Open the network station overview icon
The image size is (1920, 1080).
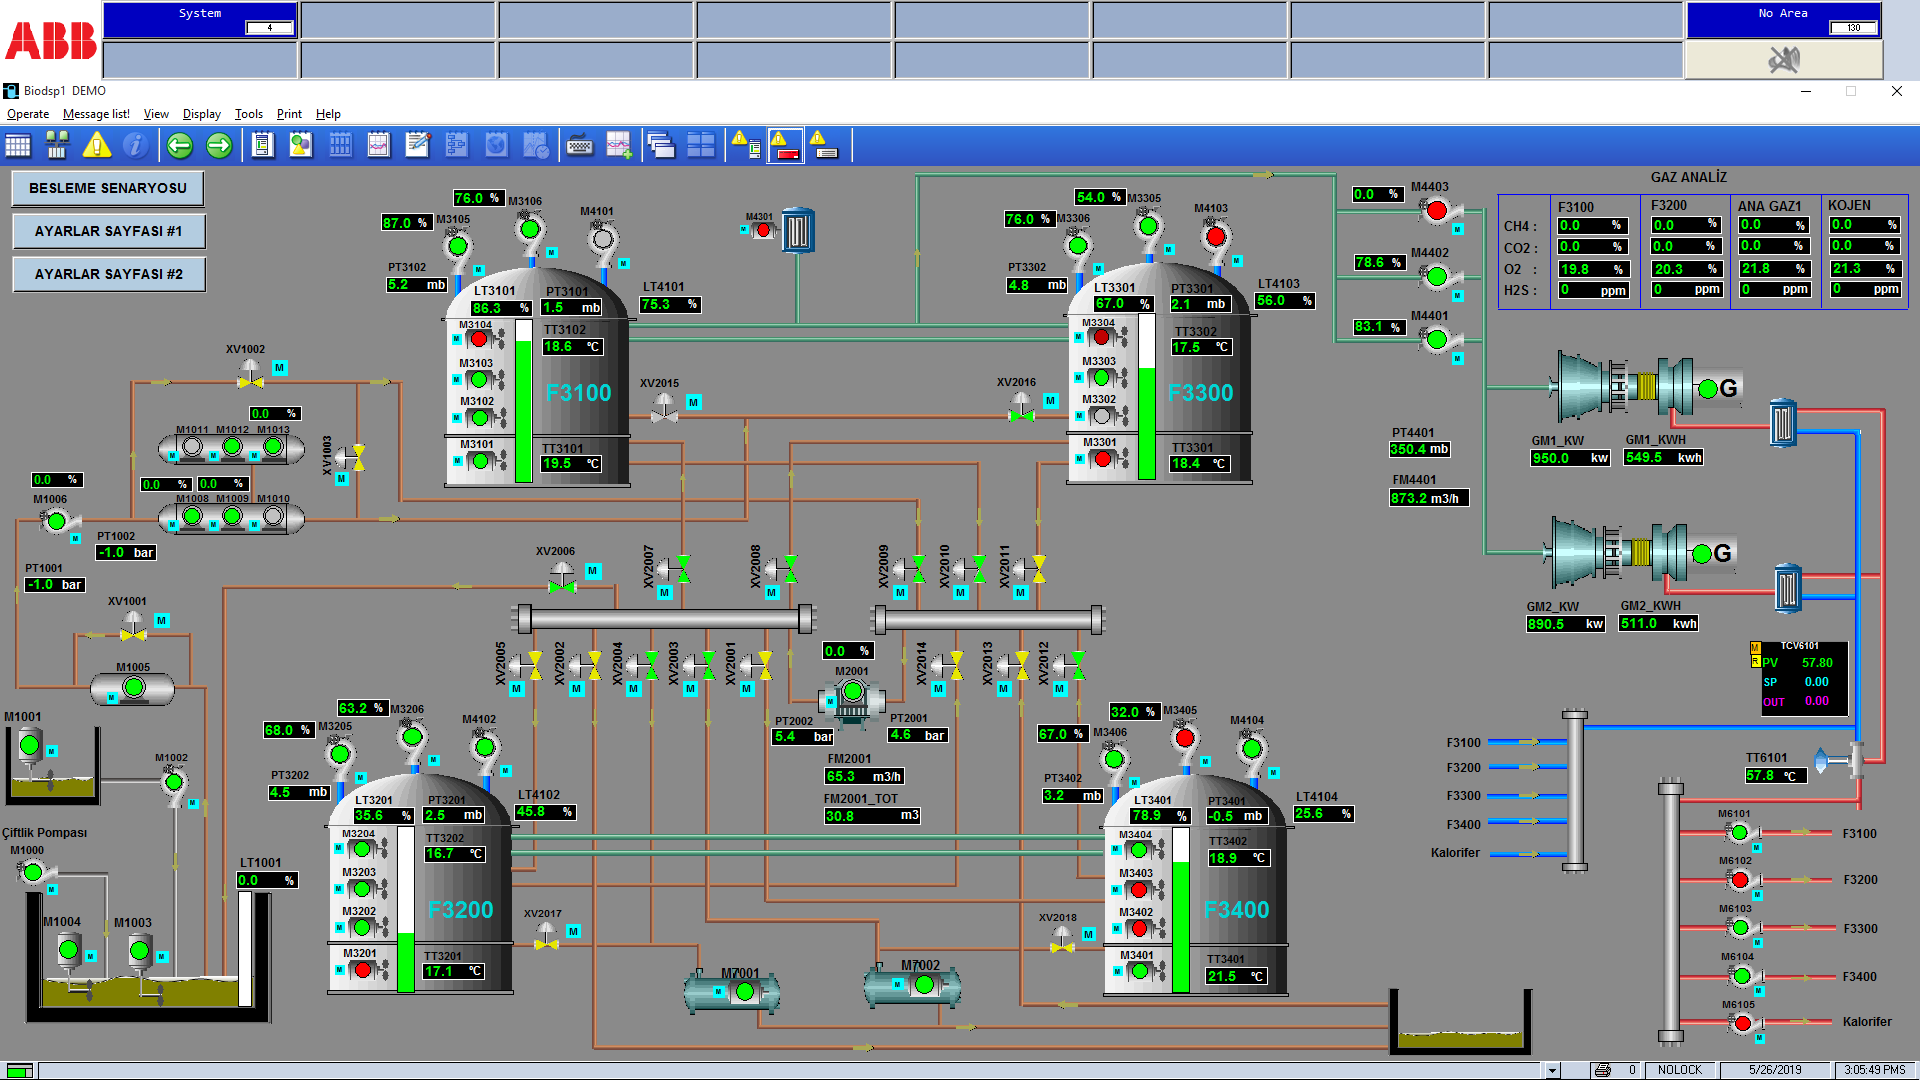tap(57, 146)
